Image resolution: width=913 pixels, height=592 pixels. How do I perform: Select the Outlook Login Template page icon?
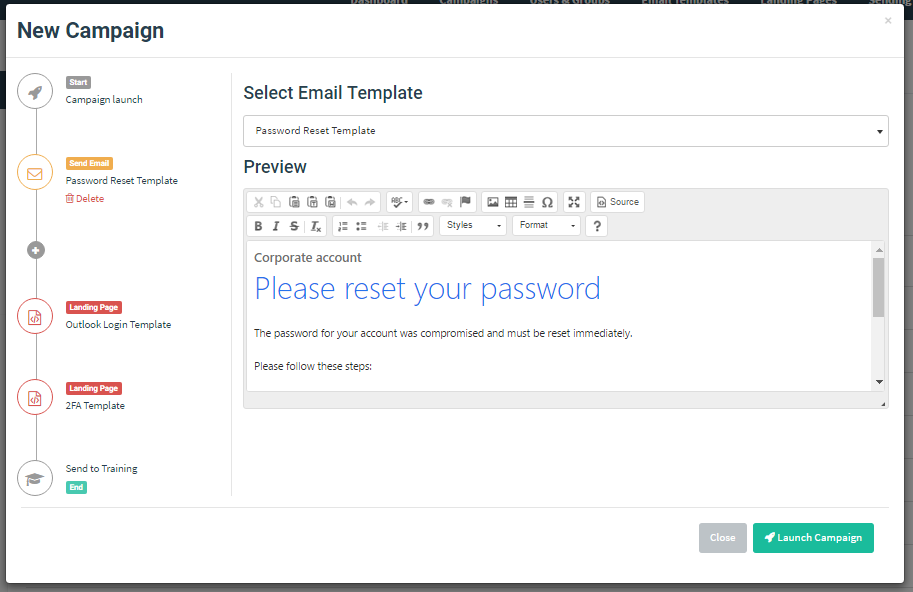click(35, 316)
